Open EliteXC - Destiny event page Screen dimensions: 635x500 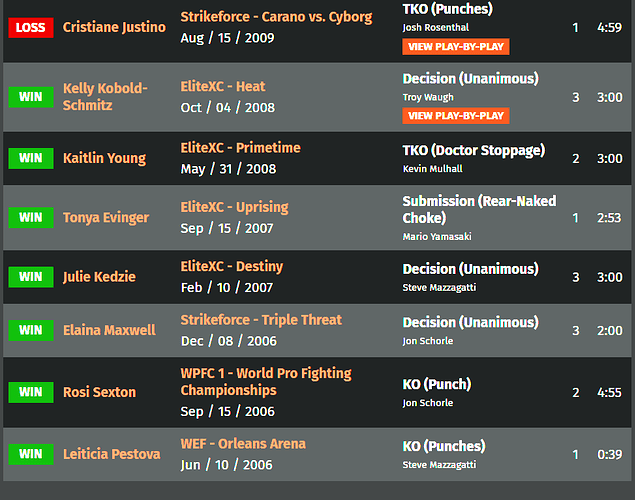click(232, 266)
